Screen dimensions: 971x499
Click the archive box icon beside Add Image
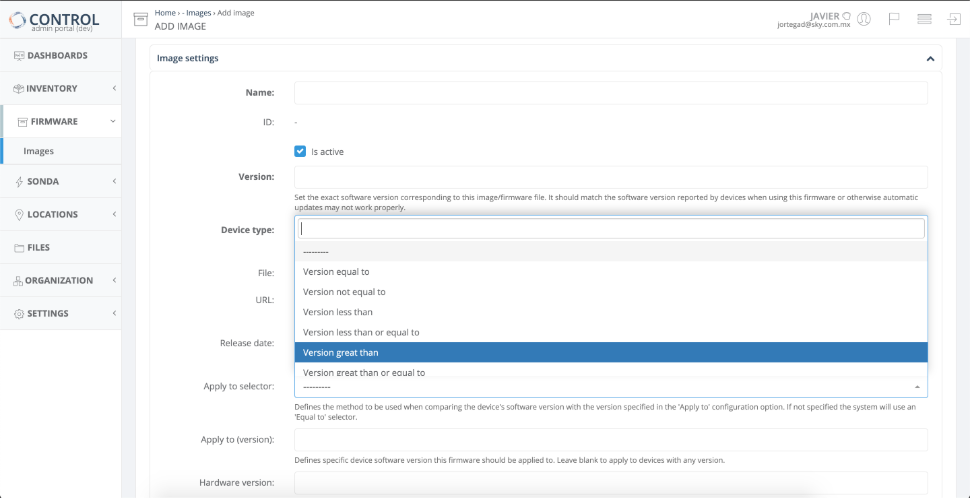coord(141,19)
